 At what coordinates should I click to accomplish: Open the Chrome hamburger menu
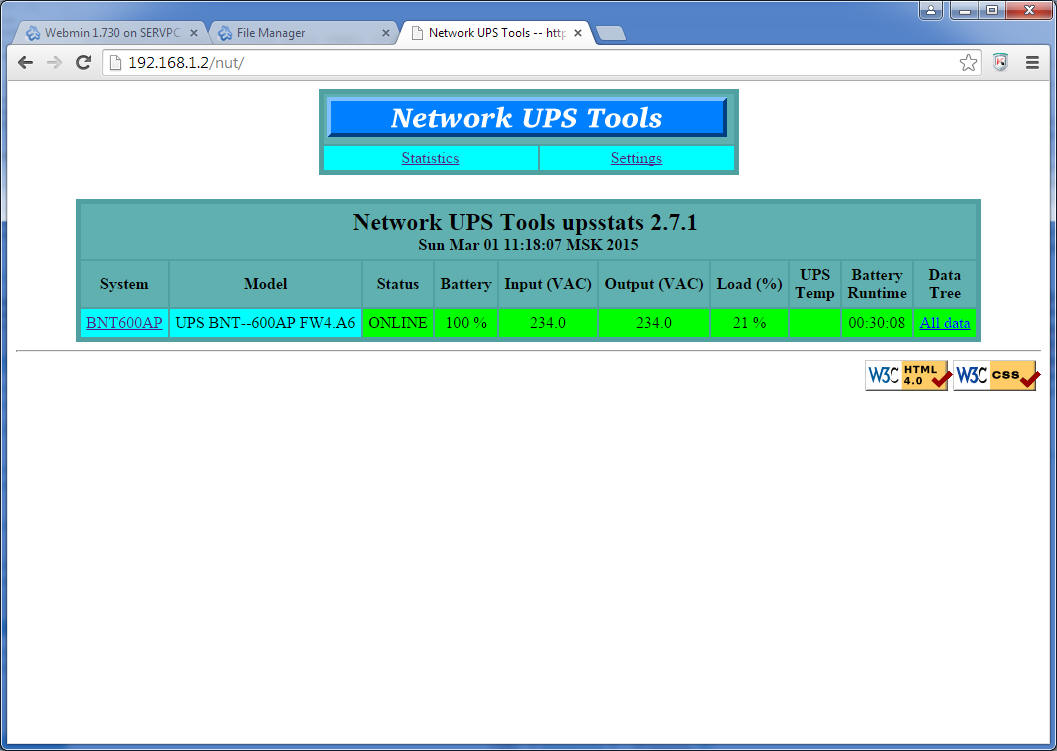point(1032,63)
